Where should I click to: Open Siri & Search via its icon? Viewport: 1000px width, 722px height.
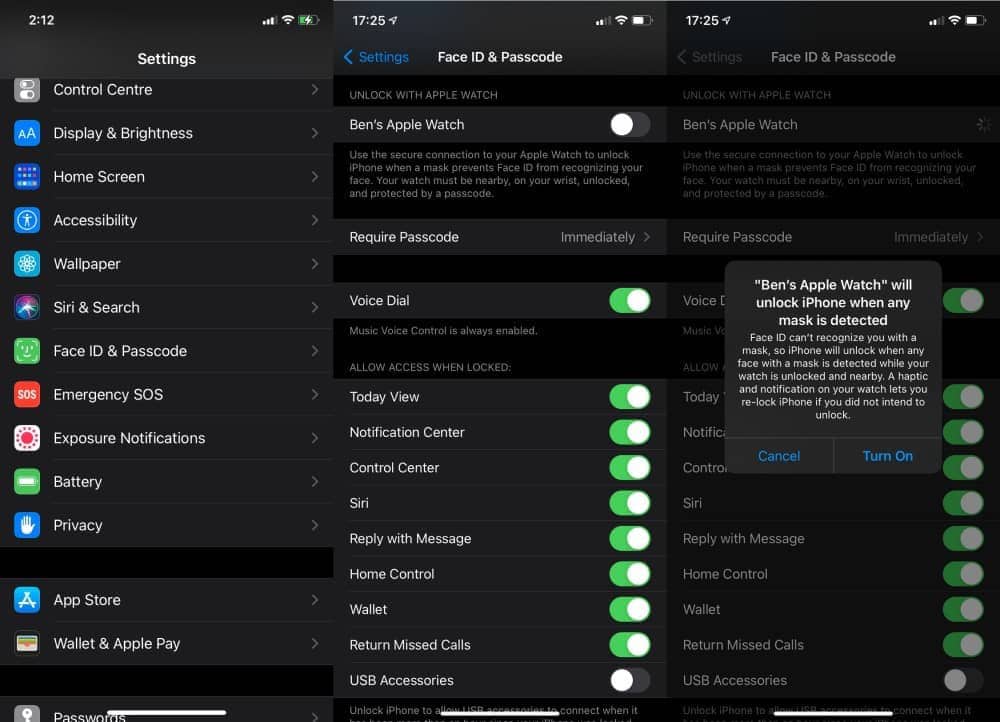point(27,307)
